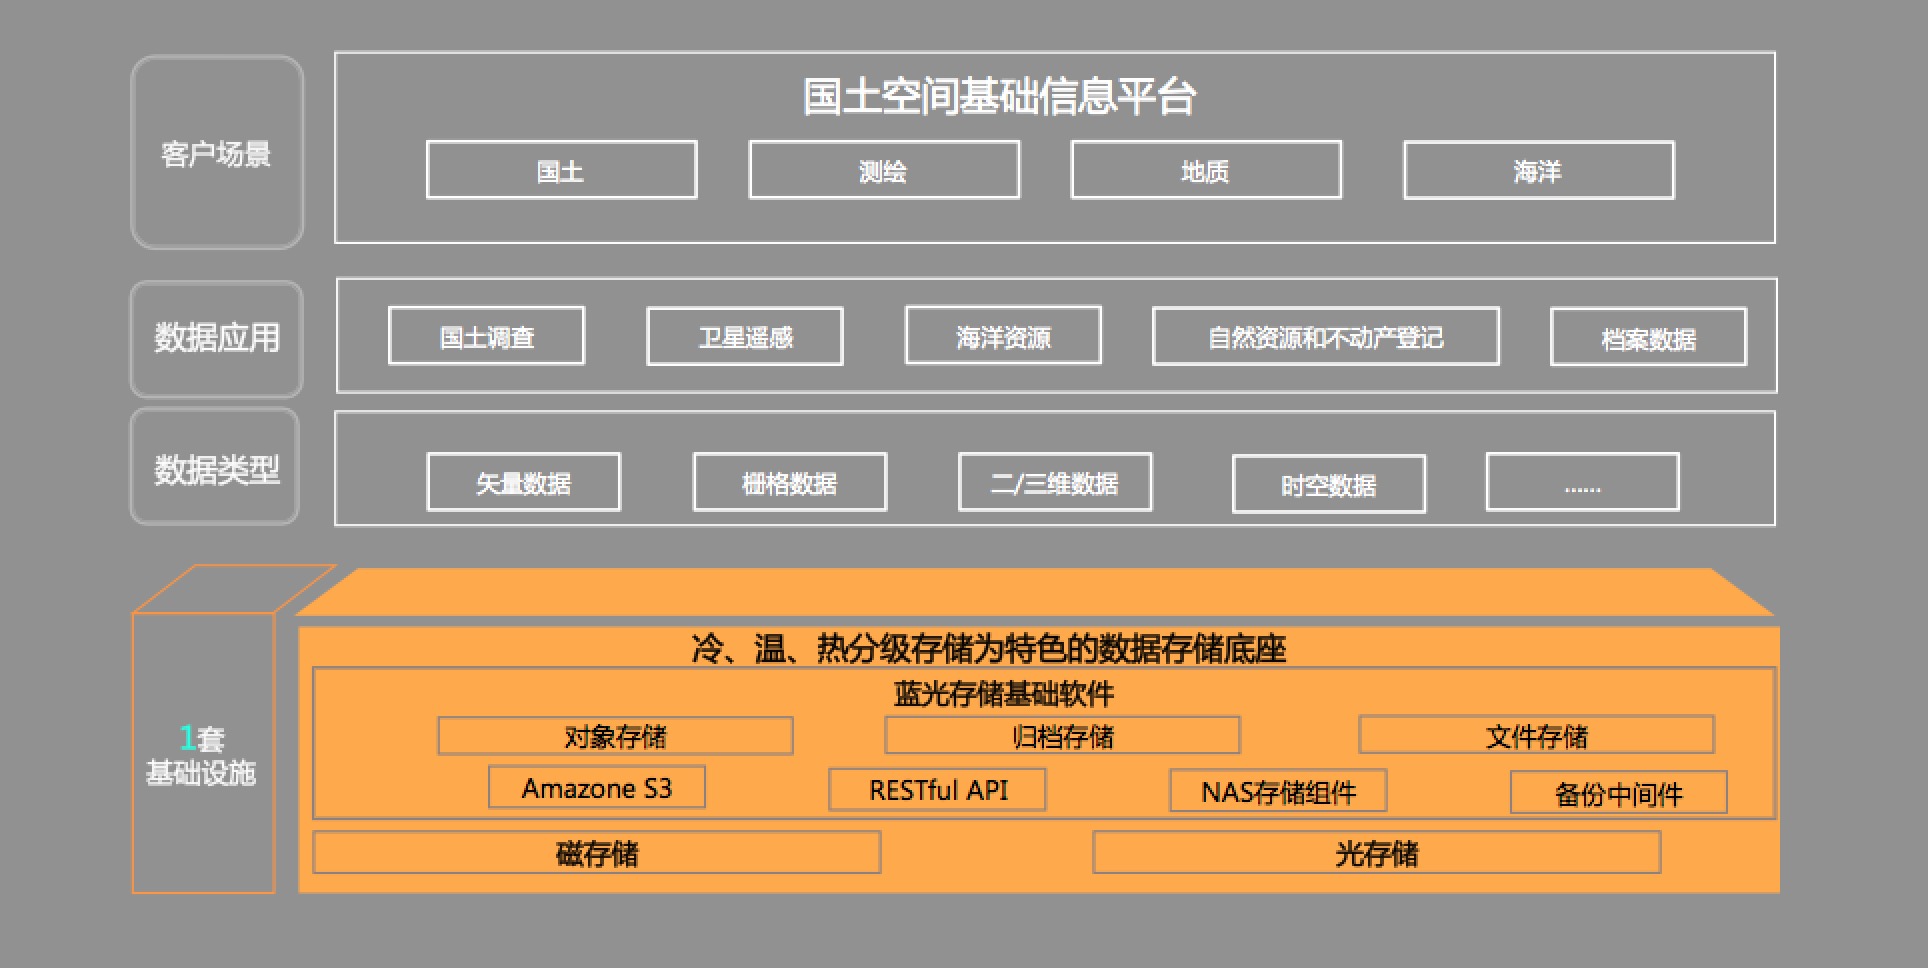Click the 时空数据 box
Viewport: 1928px width, 968px height.
pos(1329,484)
